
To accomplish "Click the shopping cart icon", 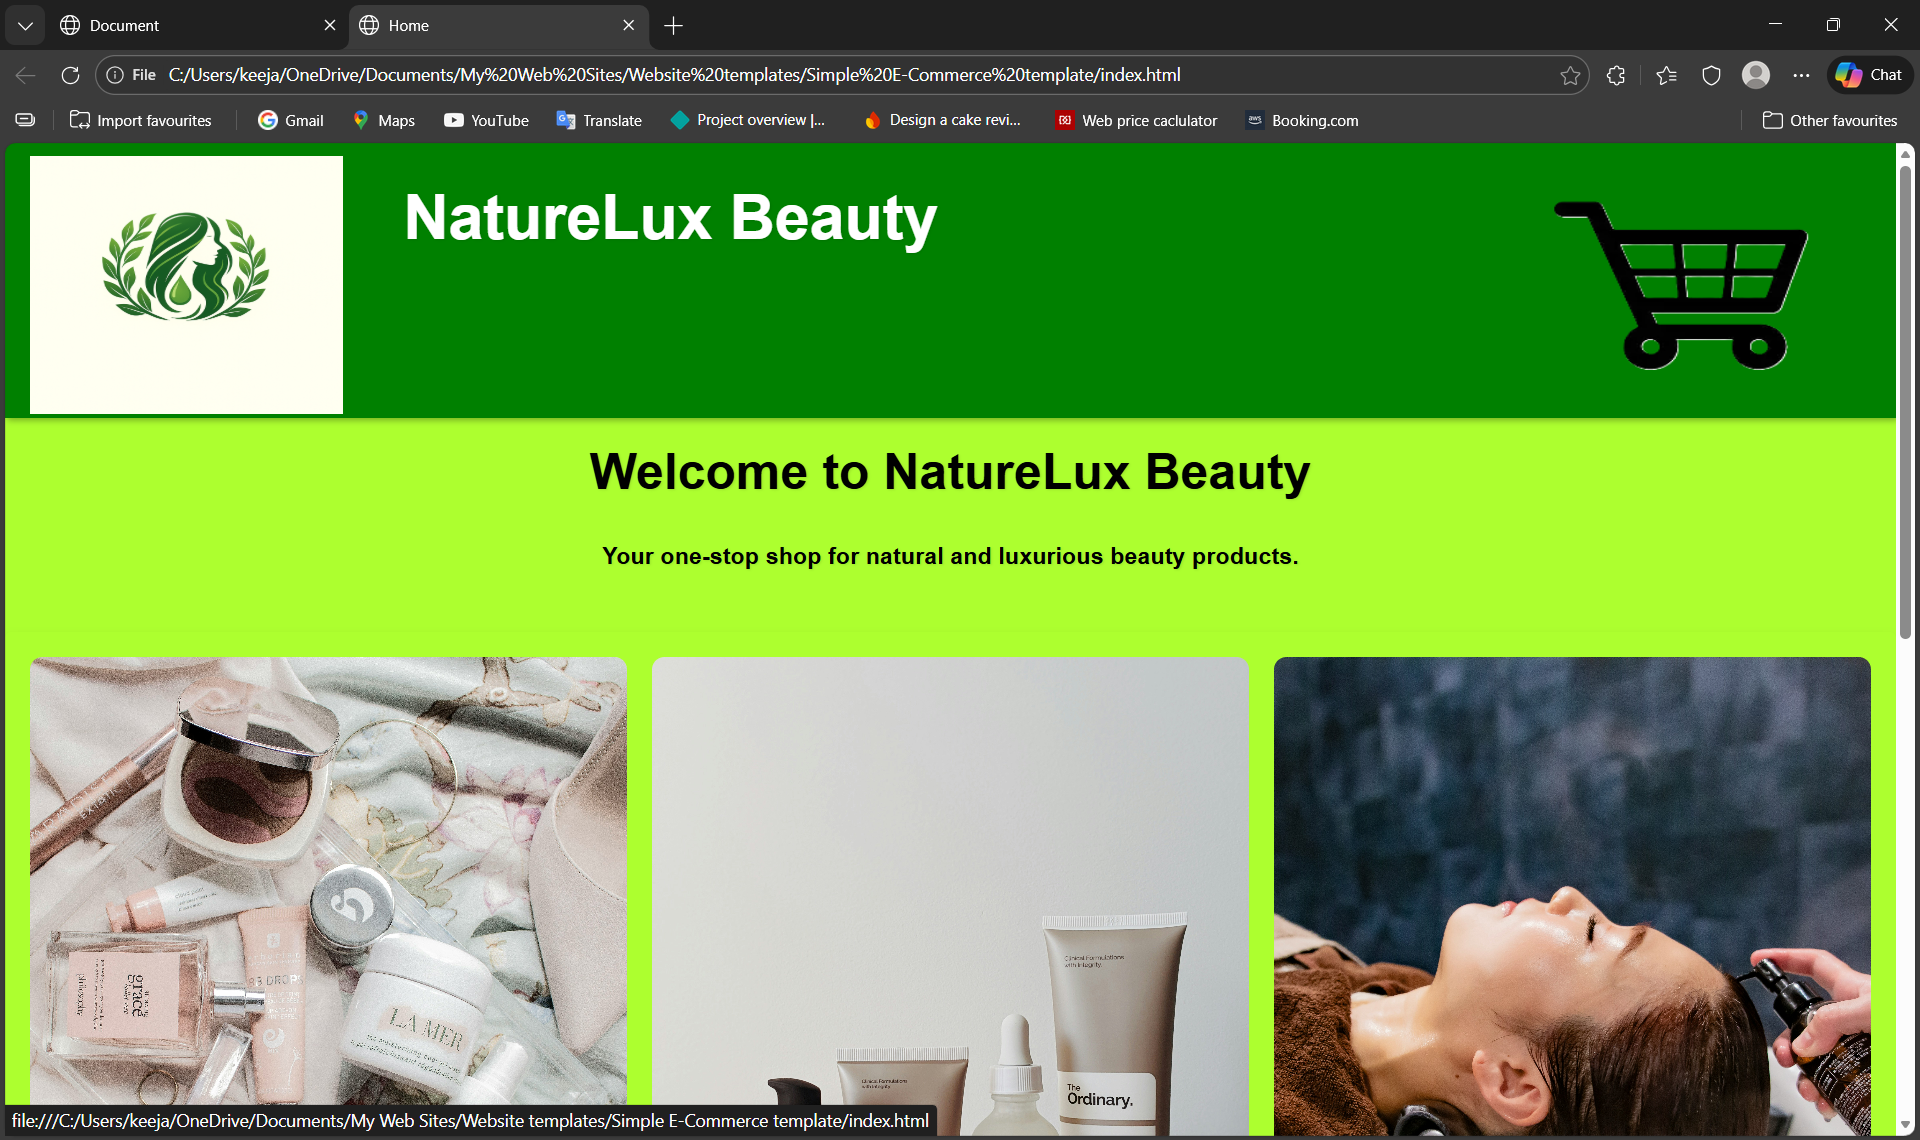I will click(x=1682, y=285).
